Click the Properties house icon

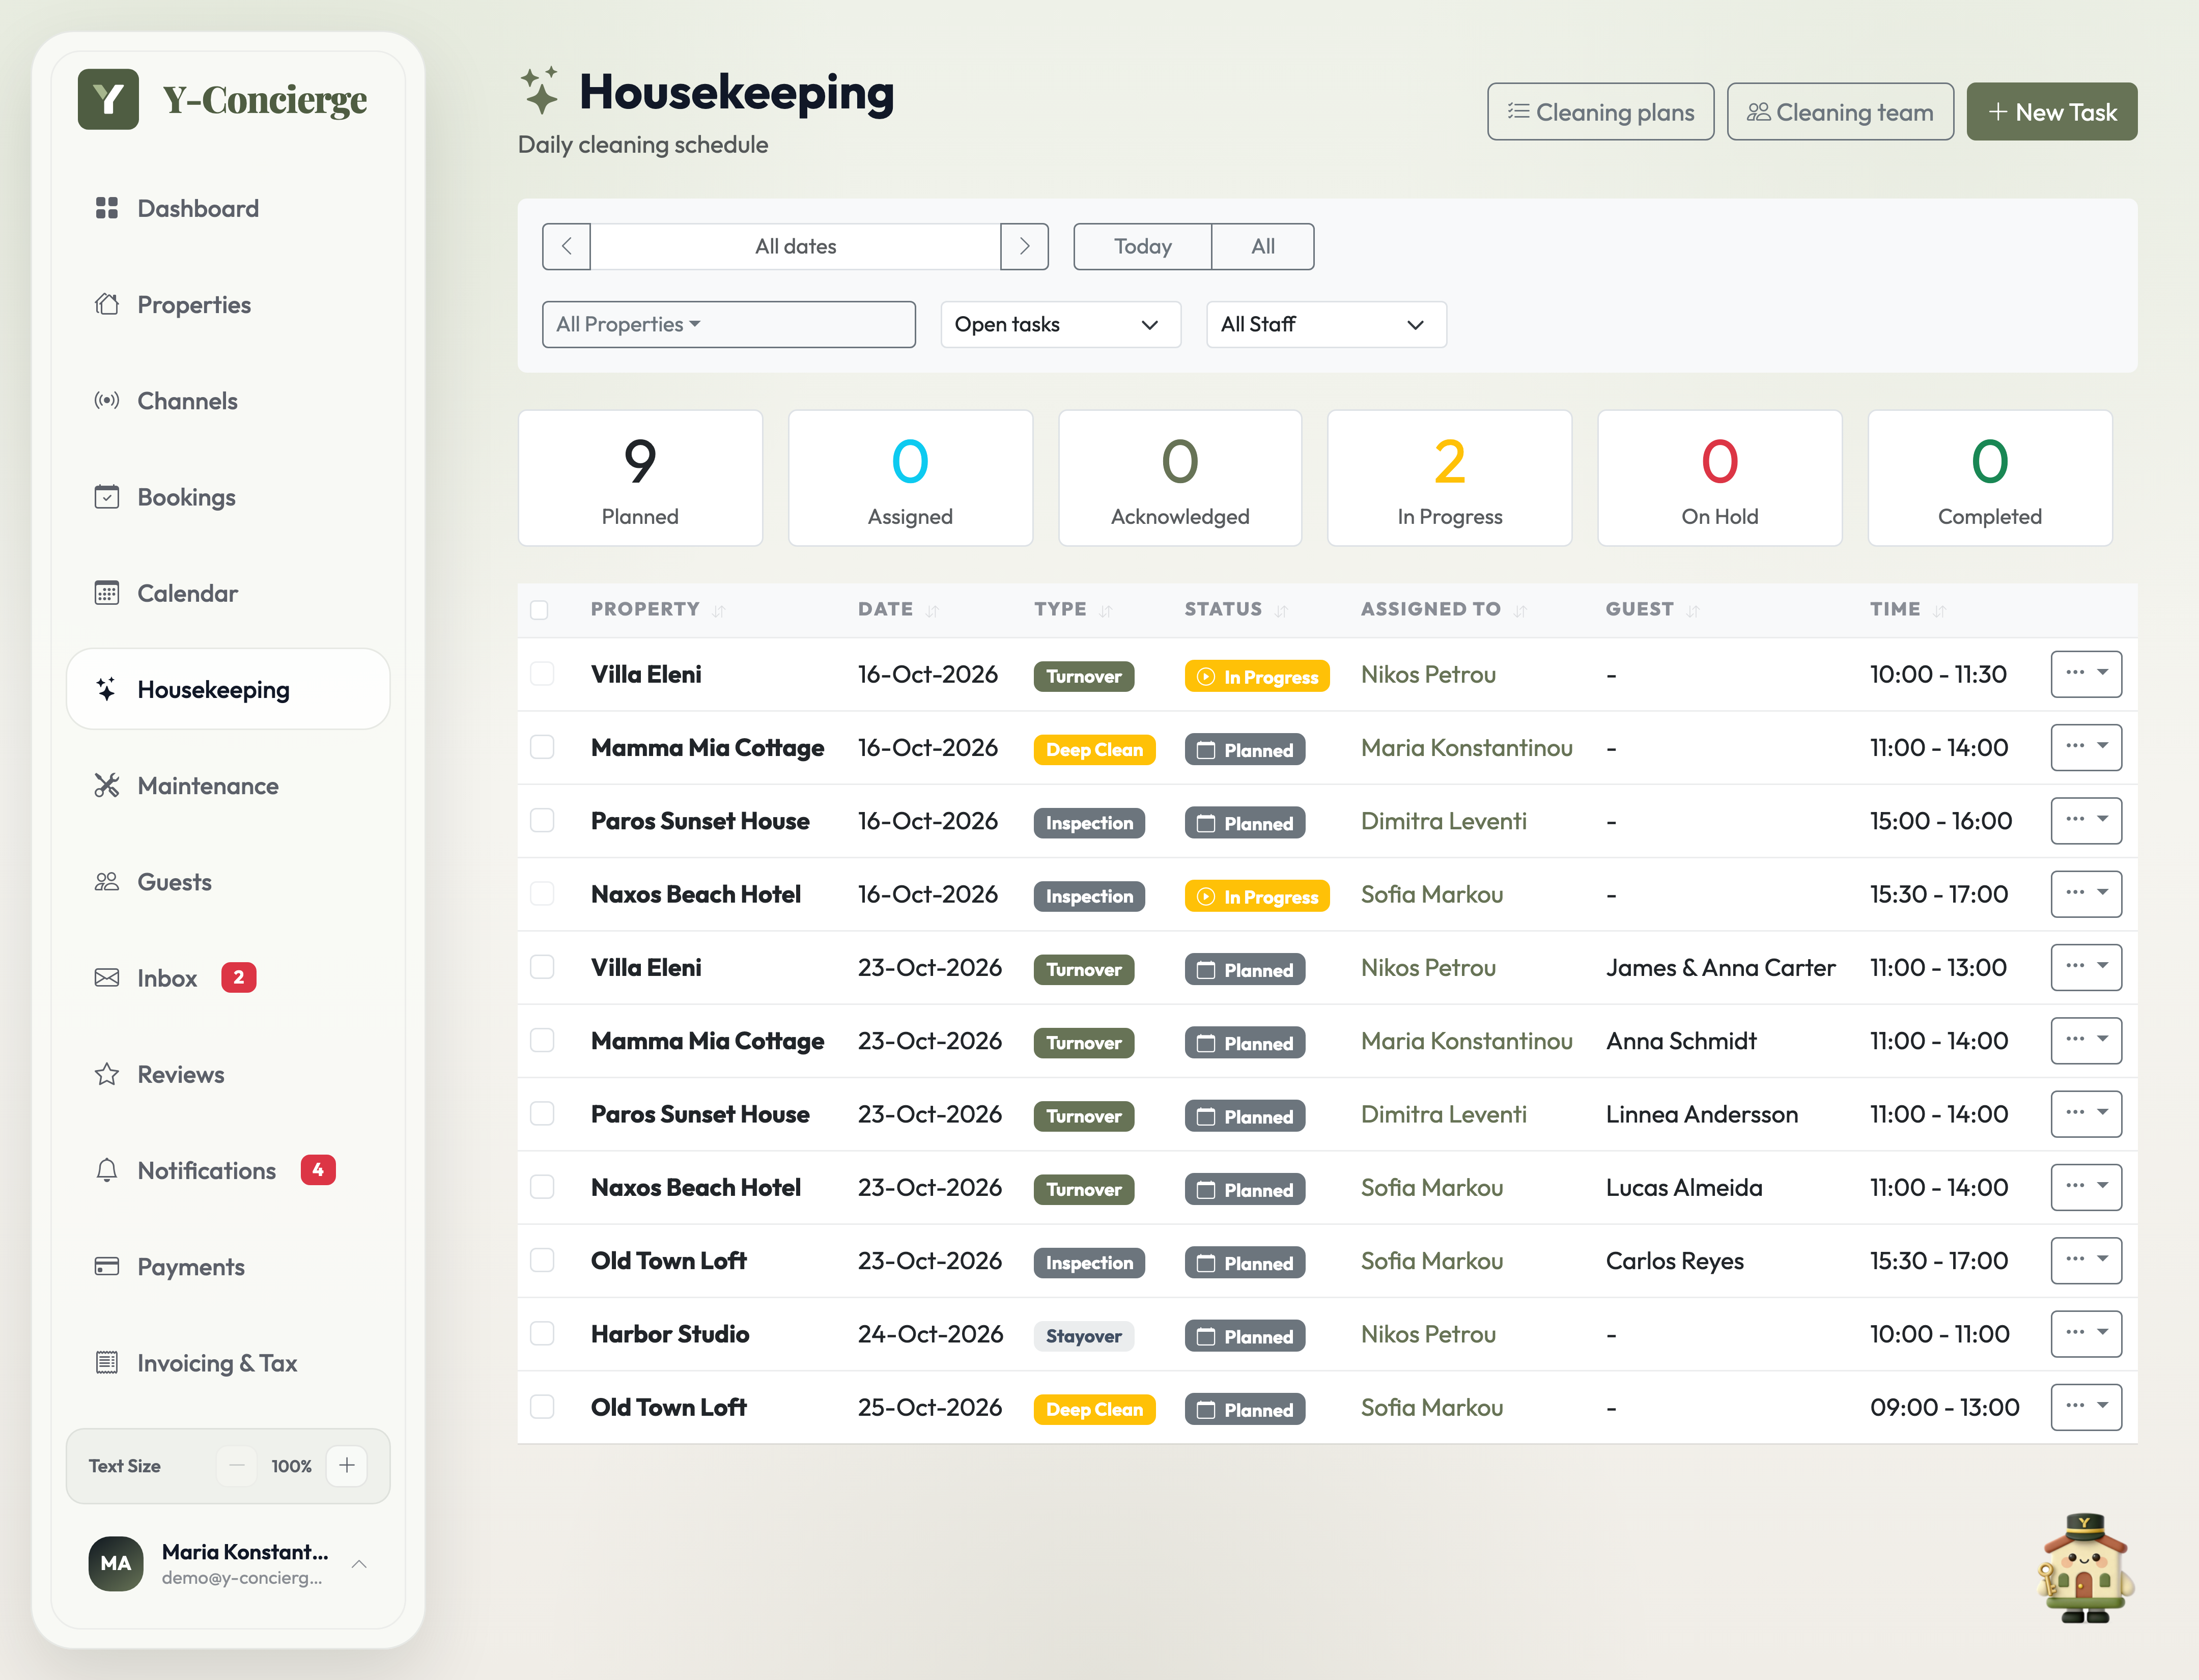tap(106, 304)
